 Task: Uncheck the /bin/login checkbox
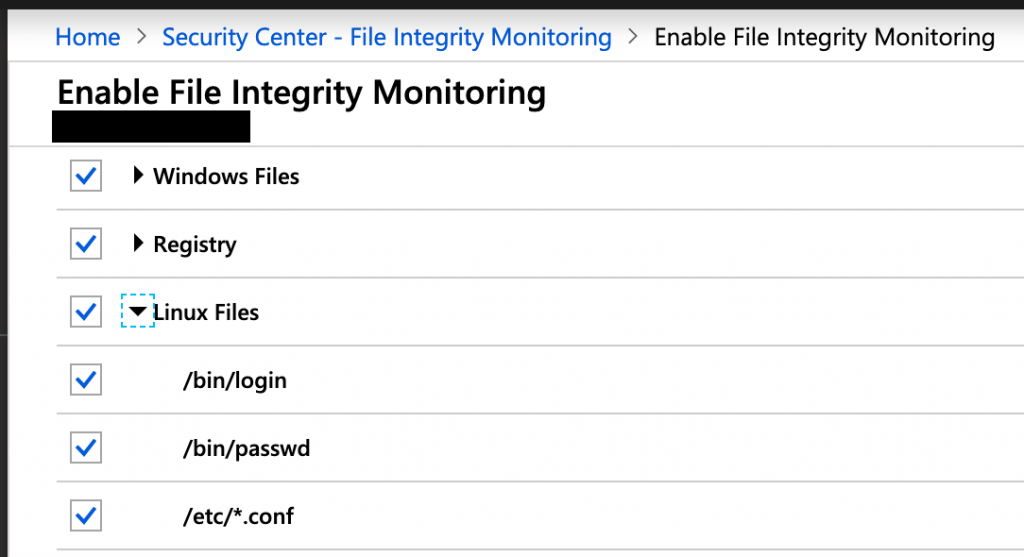click(x=86, y=379)
